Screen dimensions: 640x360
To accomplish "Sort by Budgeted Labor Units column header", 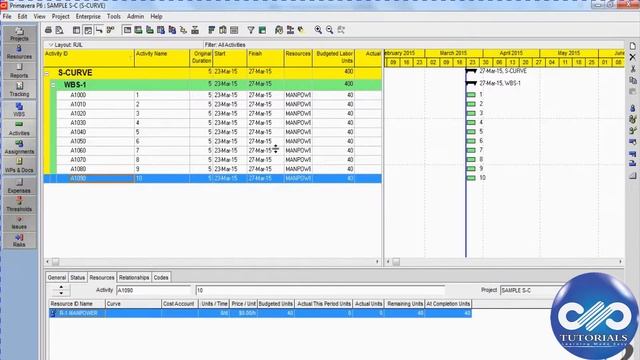I will click(x=334, y=58).
